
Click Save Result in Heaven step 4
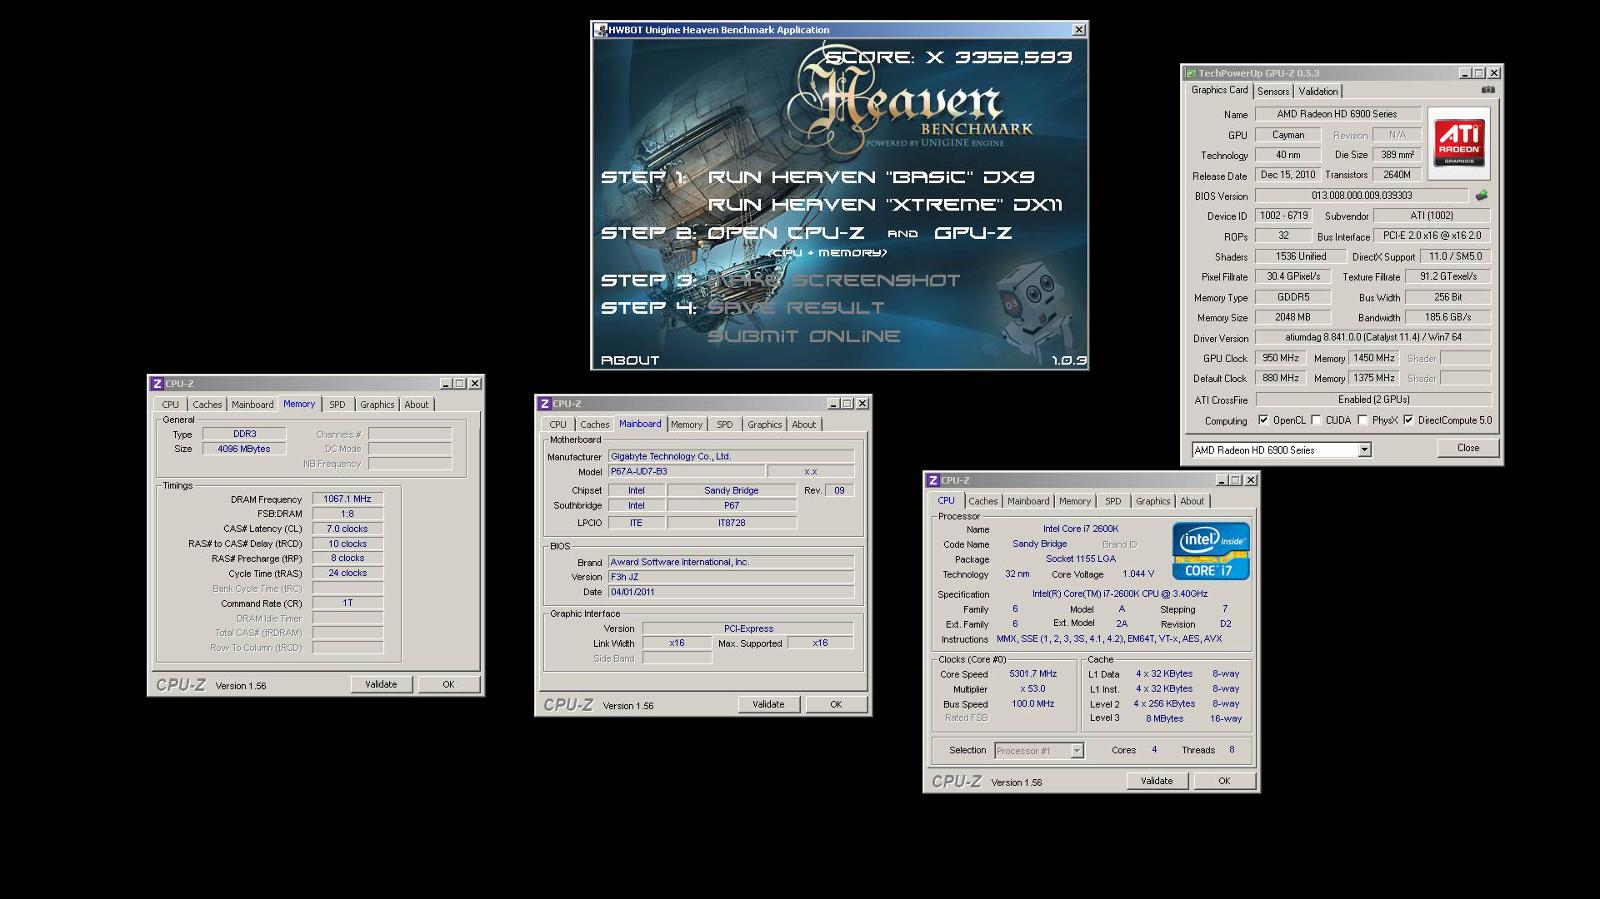796,308
